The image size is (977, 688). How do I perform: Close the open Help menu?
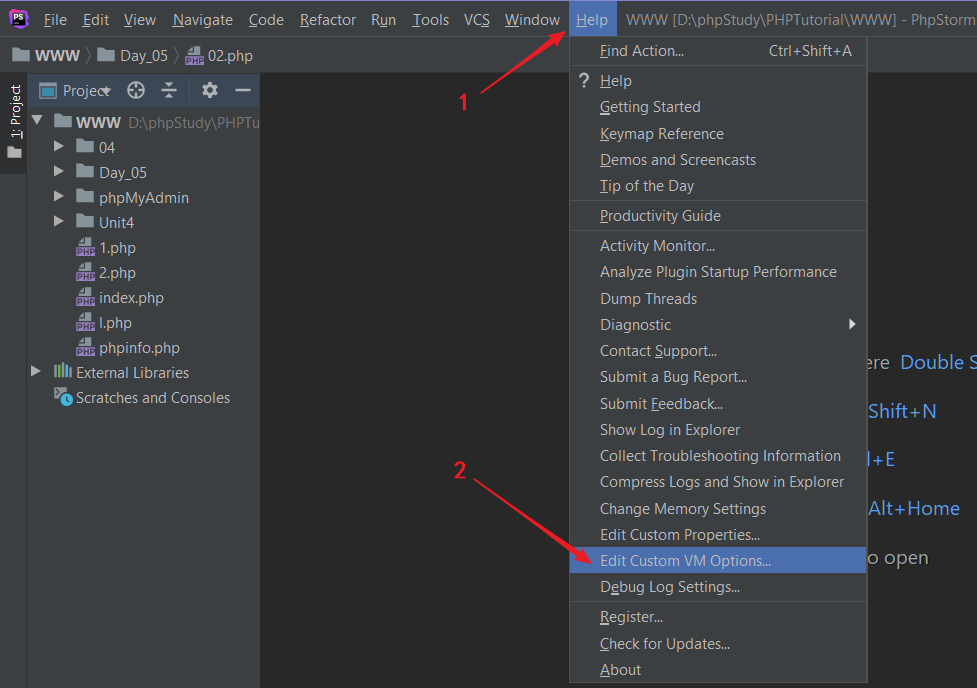[x=592, y=20]
